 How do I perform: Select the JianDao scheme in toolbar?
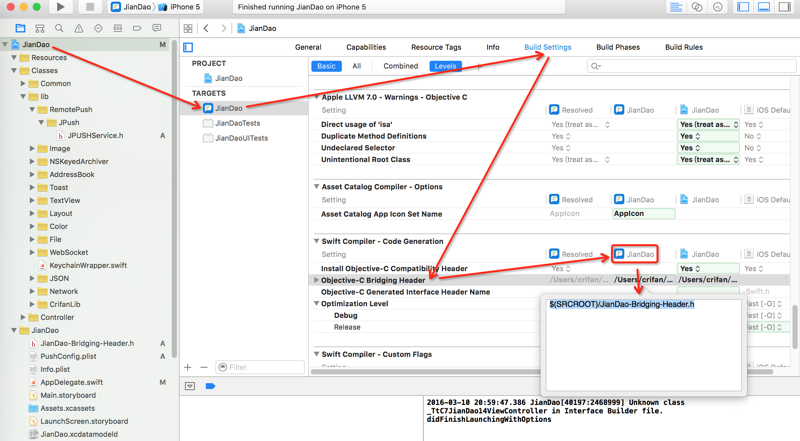(x=132, y=7)
